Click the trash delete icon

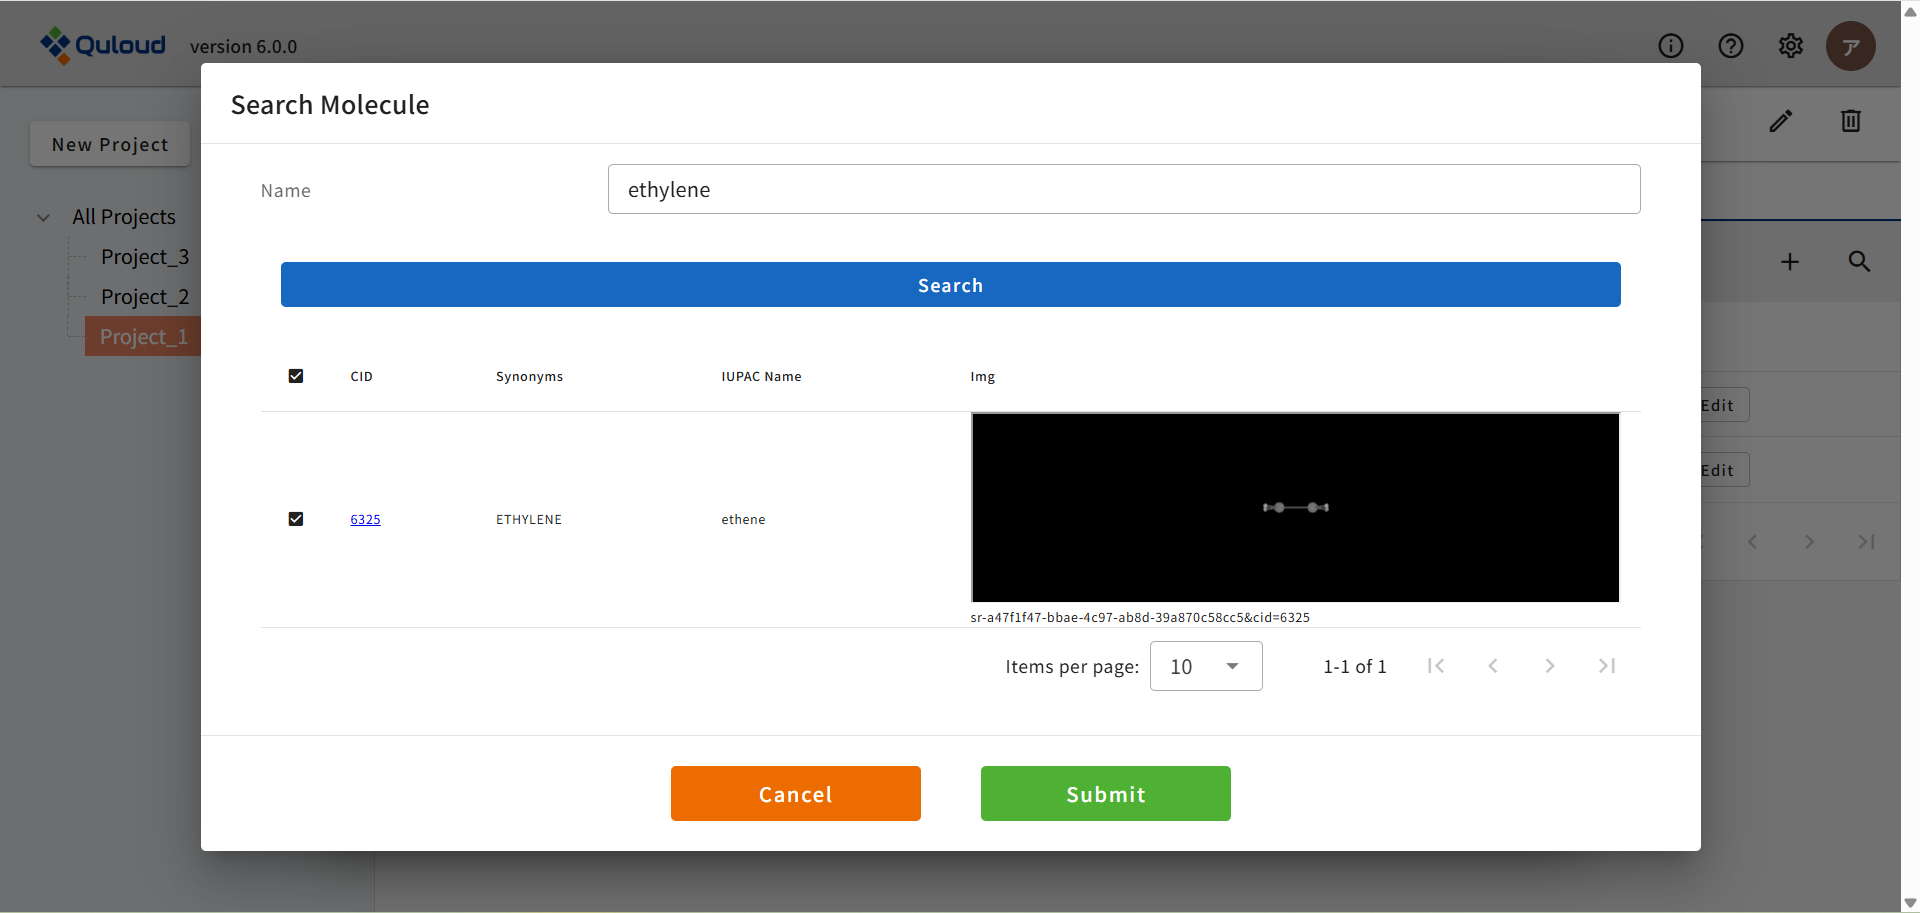coord(1850,121)
